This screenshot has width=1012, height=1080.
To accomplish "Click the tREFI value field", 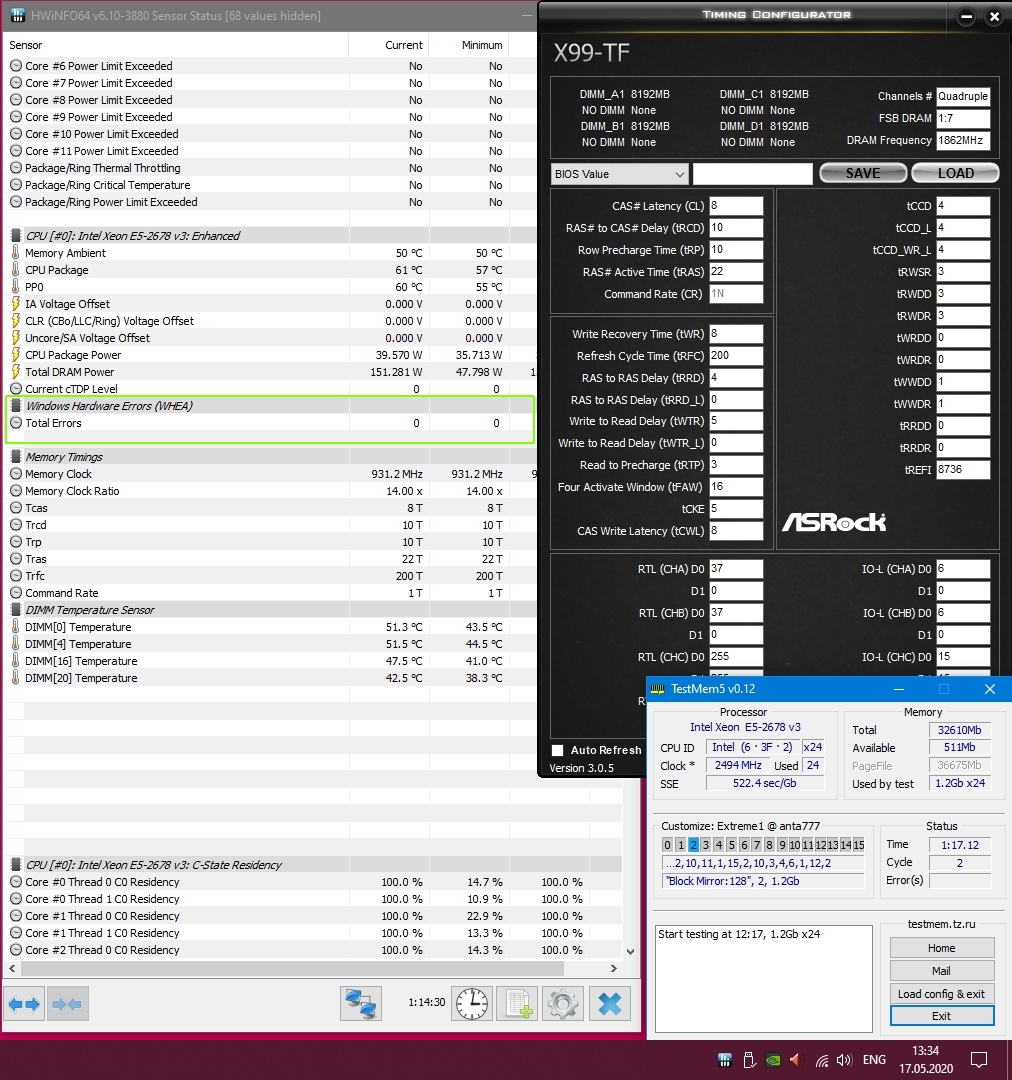I will pos(963,469).
